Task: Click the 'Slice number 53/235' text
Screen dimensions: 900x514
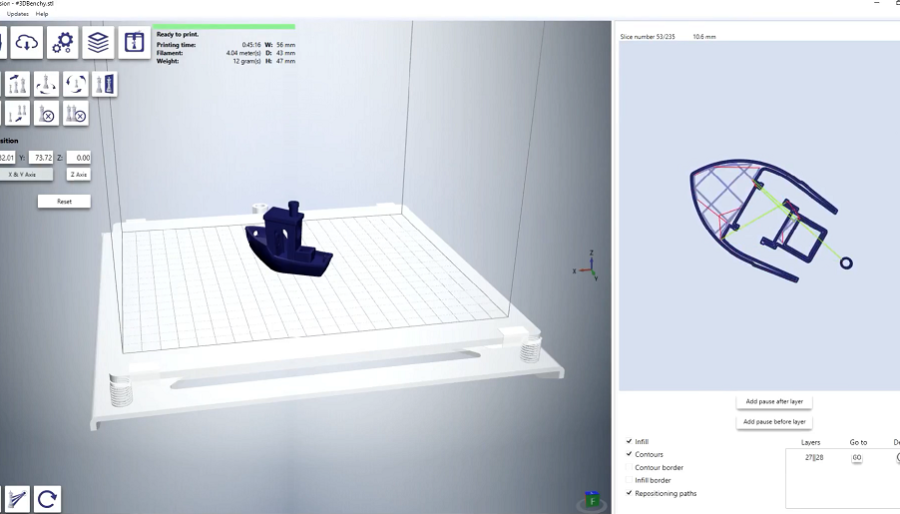Action: [x=647, y=37]
